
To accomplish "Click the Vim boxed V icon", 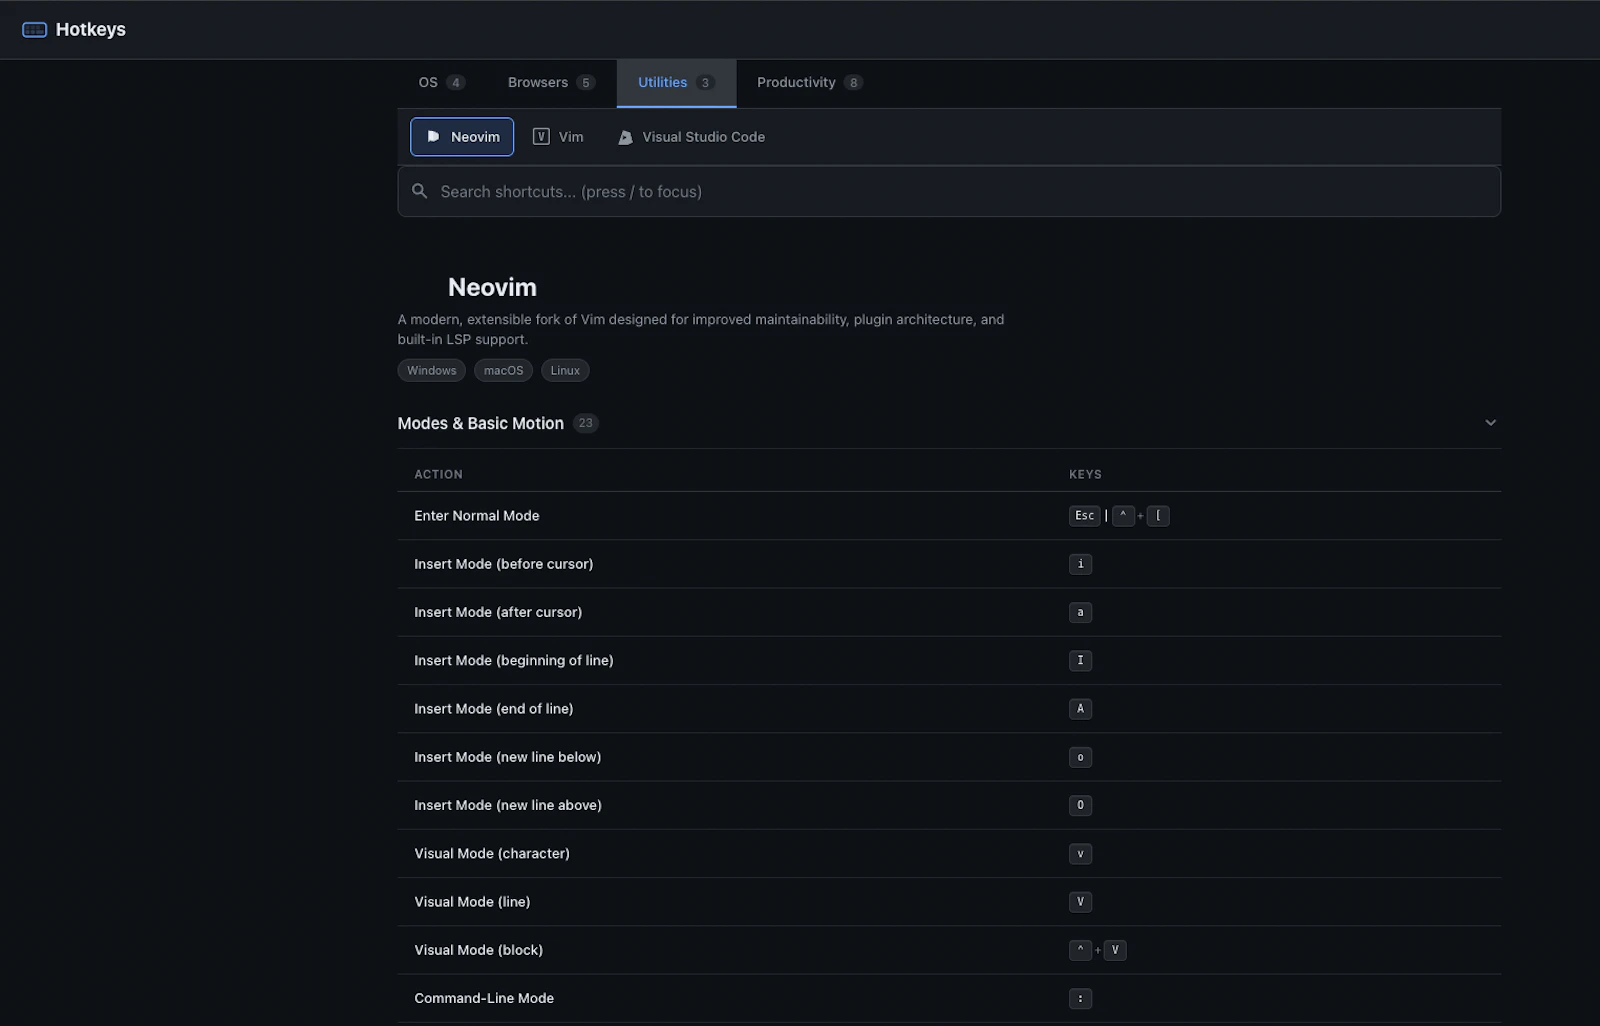I will click(x=541, y=137).
